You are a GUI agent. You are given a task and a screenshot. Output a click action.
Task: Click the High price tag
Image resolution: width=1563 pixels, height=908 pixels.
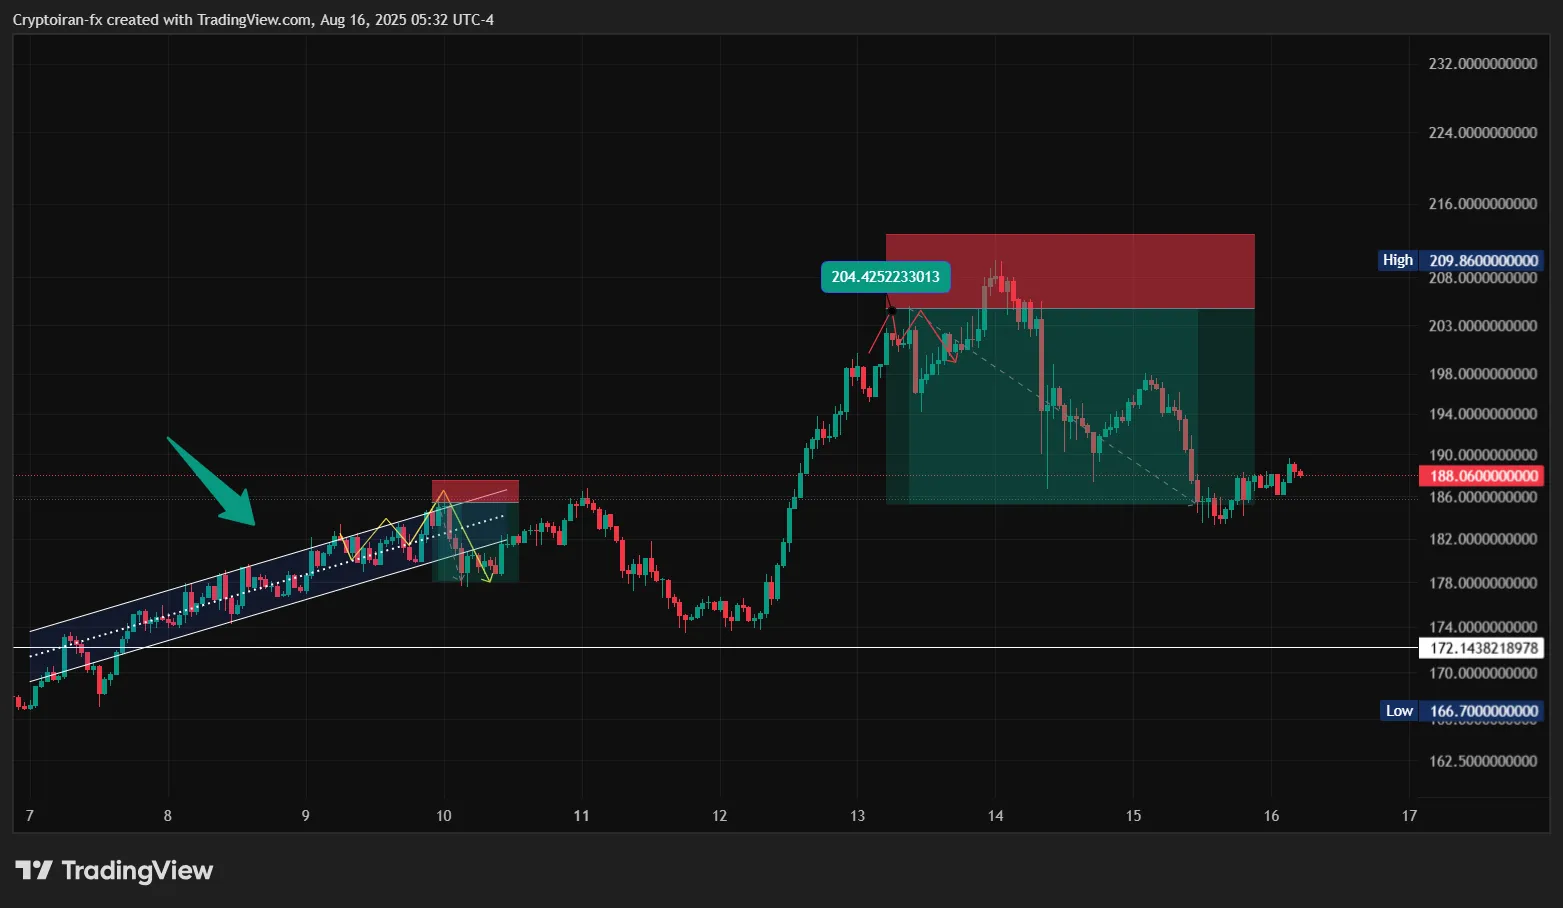1397,260
